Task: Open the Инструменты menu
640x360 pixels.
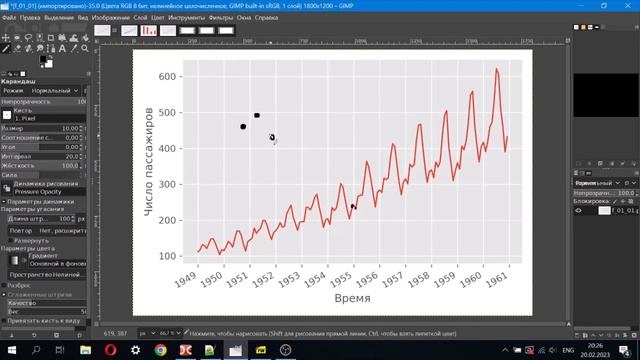Action: (187, 18)
